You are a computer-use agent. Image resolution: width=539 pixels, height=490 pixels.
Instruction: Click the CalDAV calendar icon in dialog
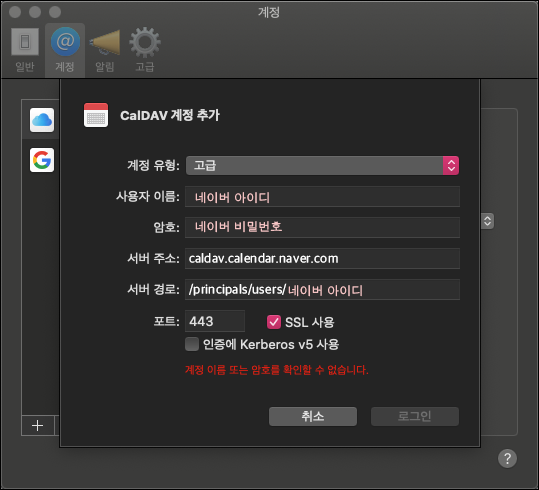point(96,115)
